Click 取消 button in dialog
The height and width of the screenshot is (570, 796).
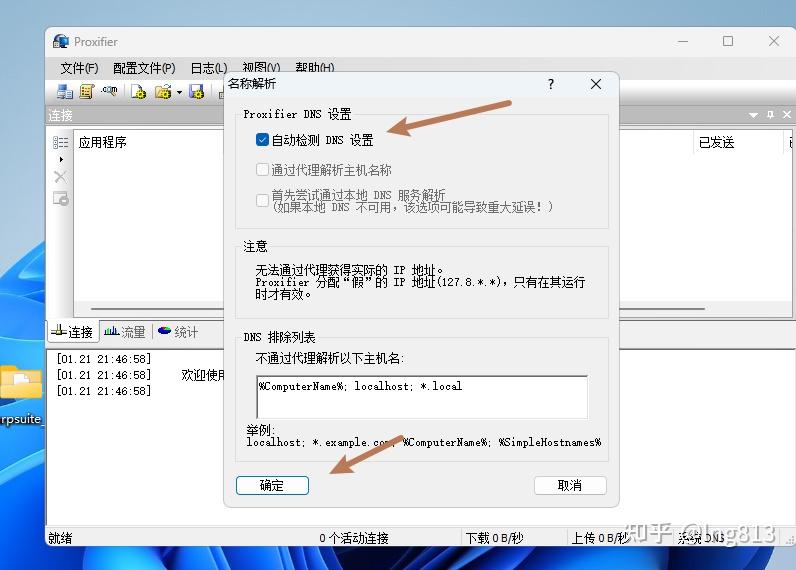570,485
